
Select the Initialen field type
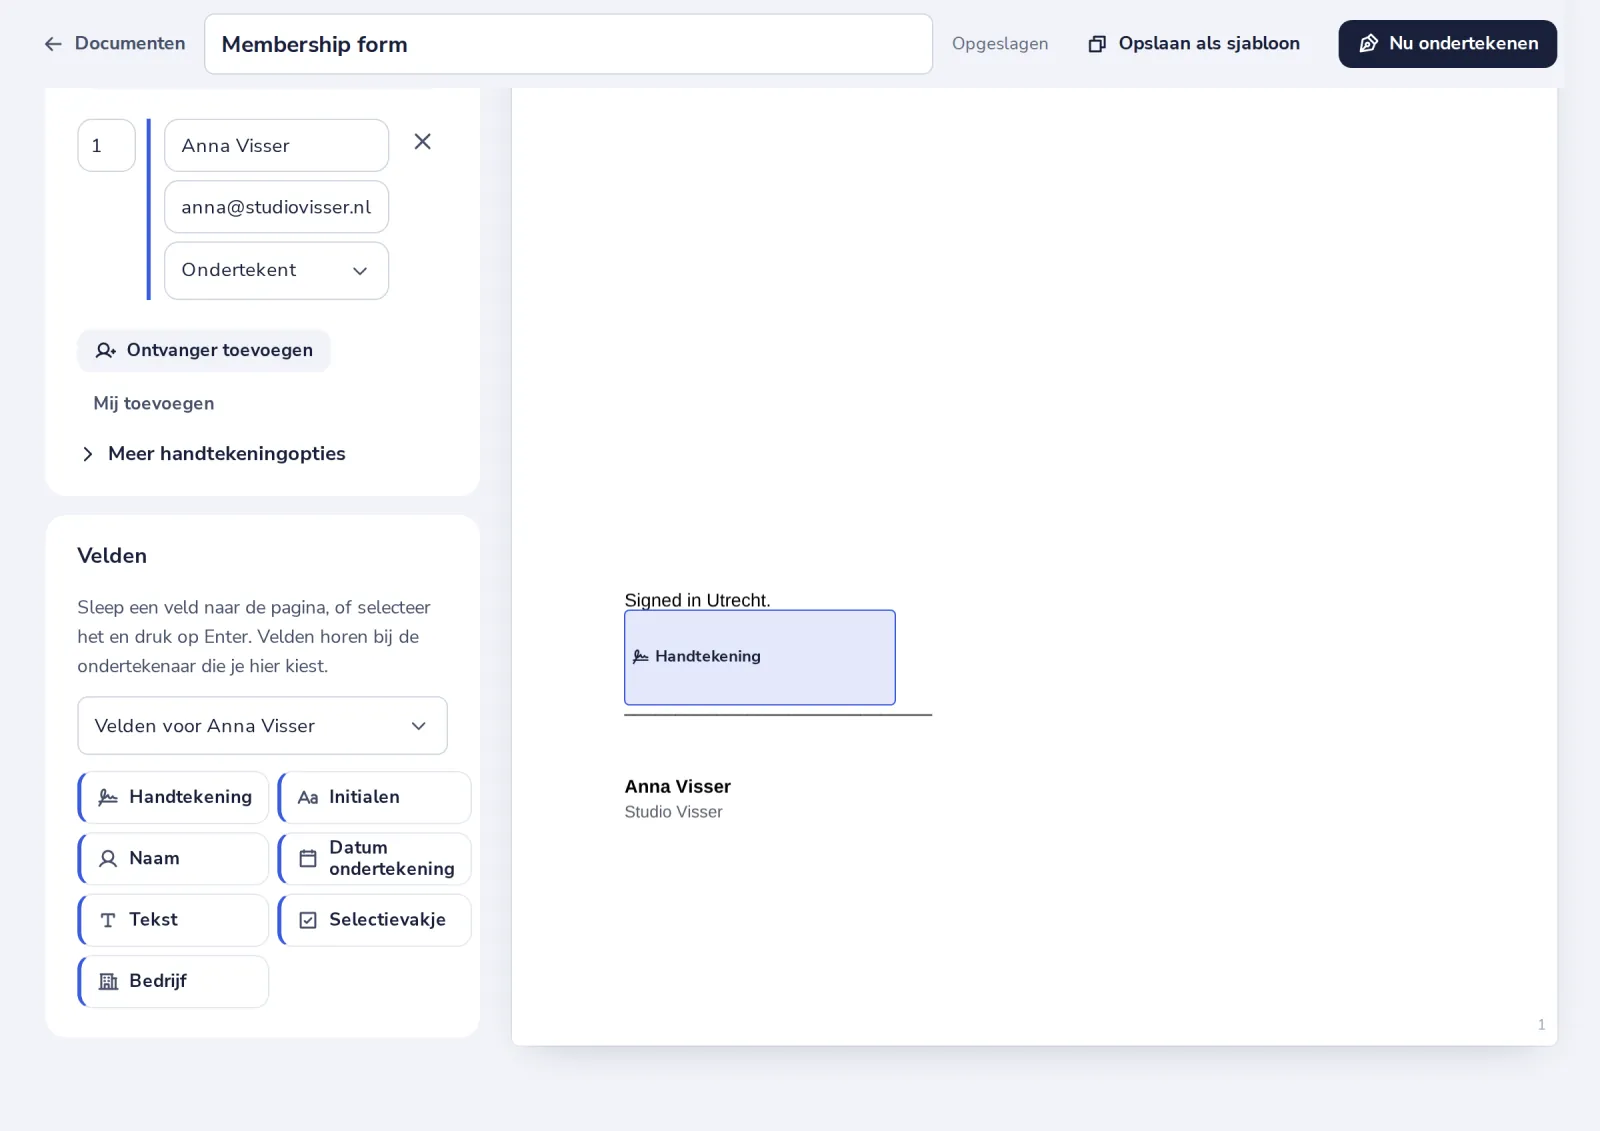pos(374,797)
